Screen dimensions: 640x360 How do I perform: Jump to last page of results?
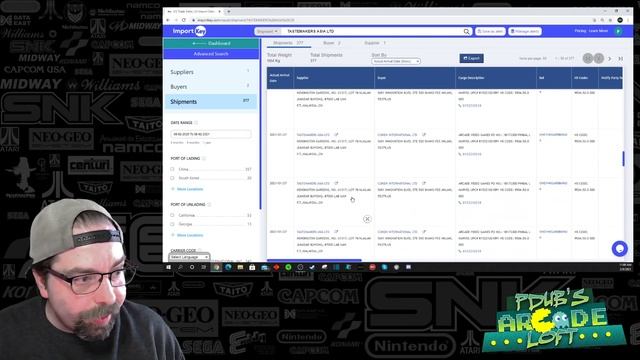click(620, 59)
